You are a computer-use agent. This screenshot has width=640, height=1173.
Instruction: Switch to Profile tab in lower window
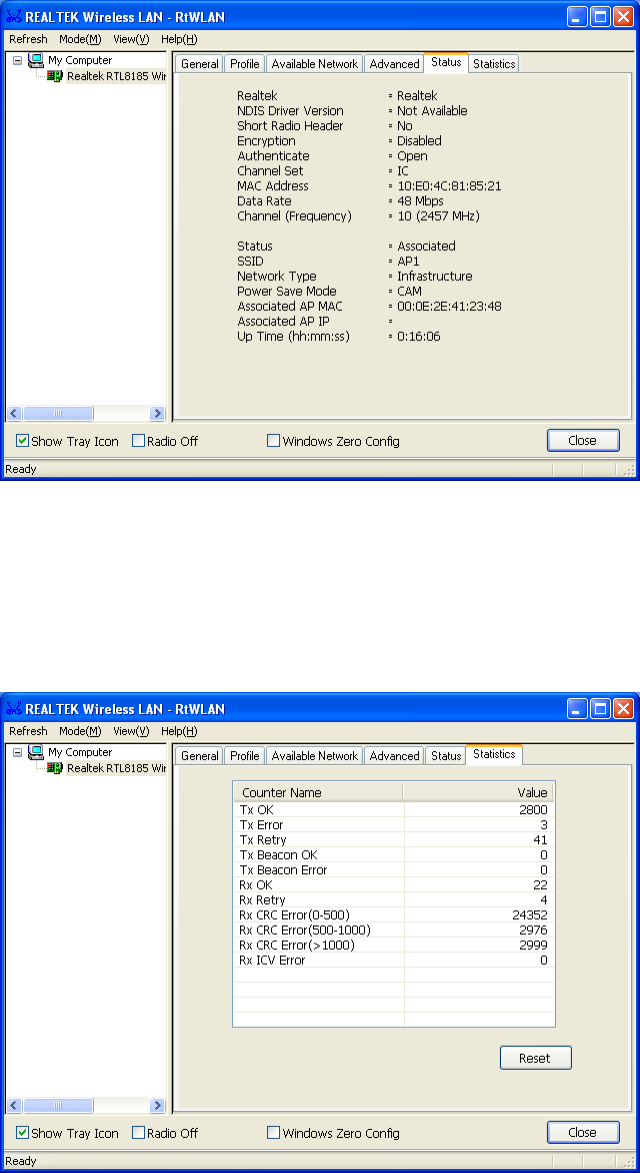(x=244, y=756)
